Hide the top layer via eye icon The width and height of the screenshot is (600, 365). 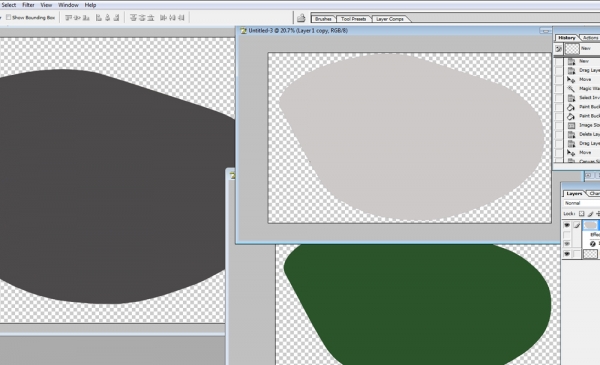[x=567, y=225]
